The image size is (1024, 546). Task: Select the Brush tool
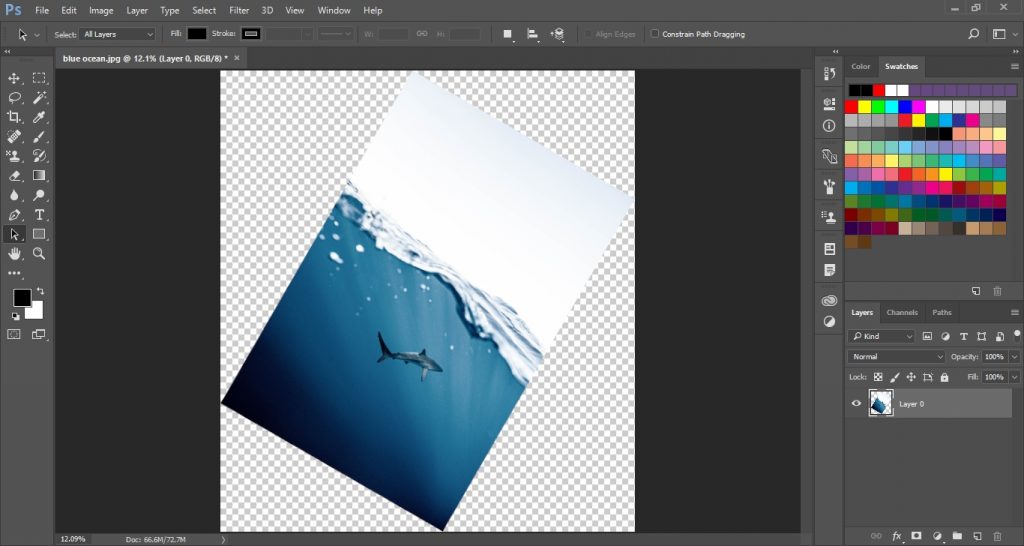click(39, 136)
